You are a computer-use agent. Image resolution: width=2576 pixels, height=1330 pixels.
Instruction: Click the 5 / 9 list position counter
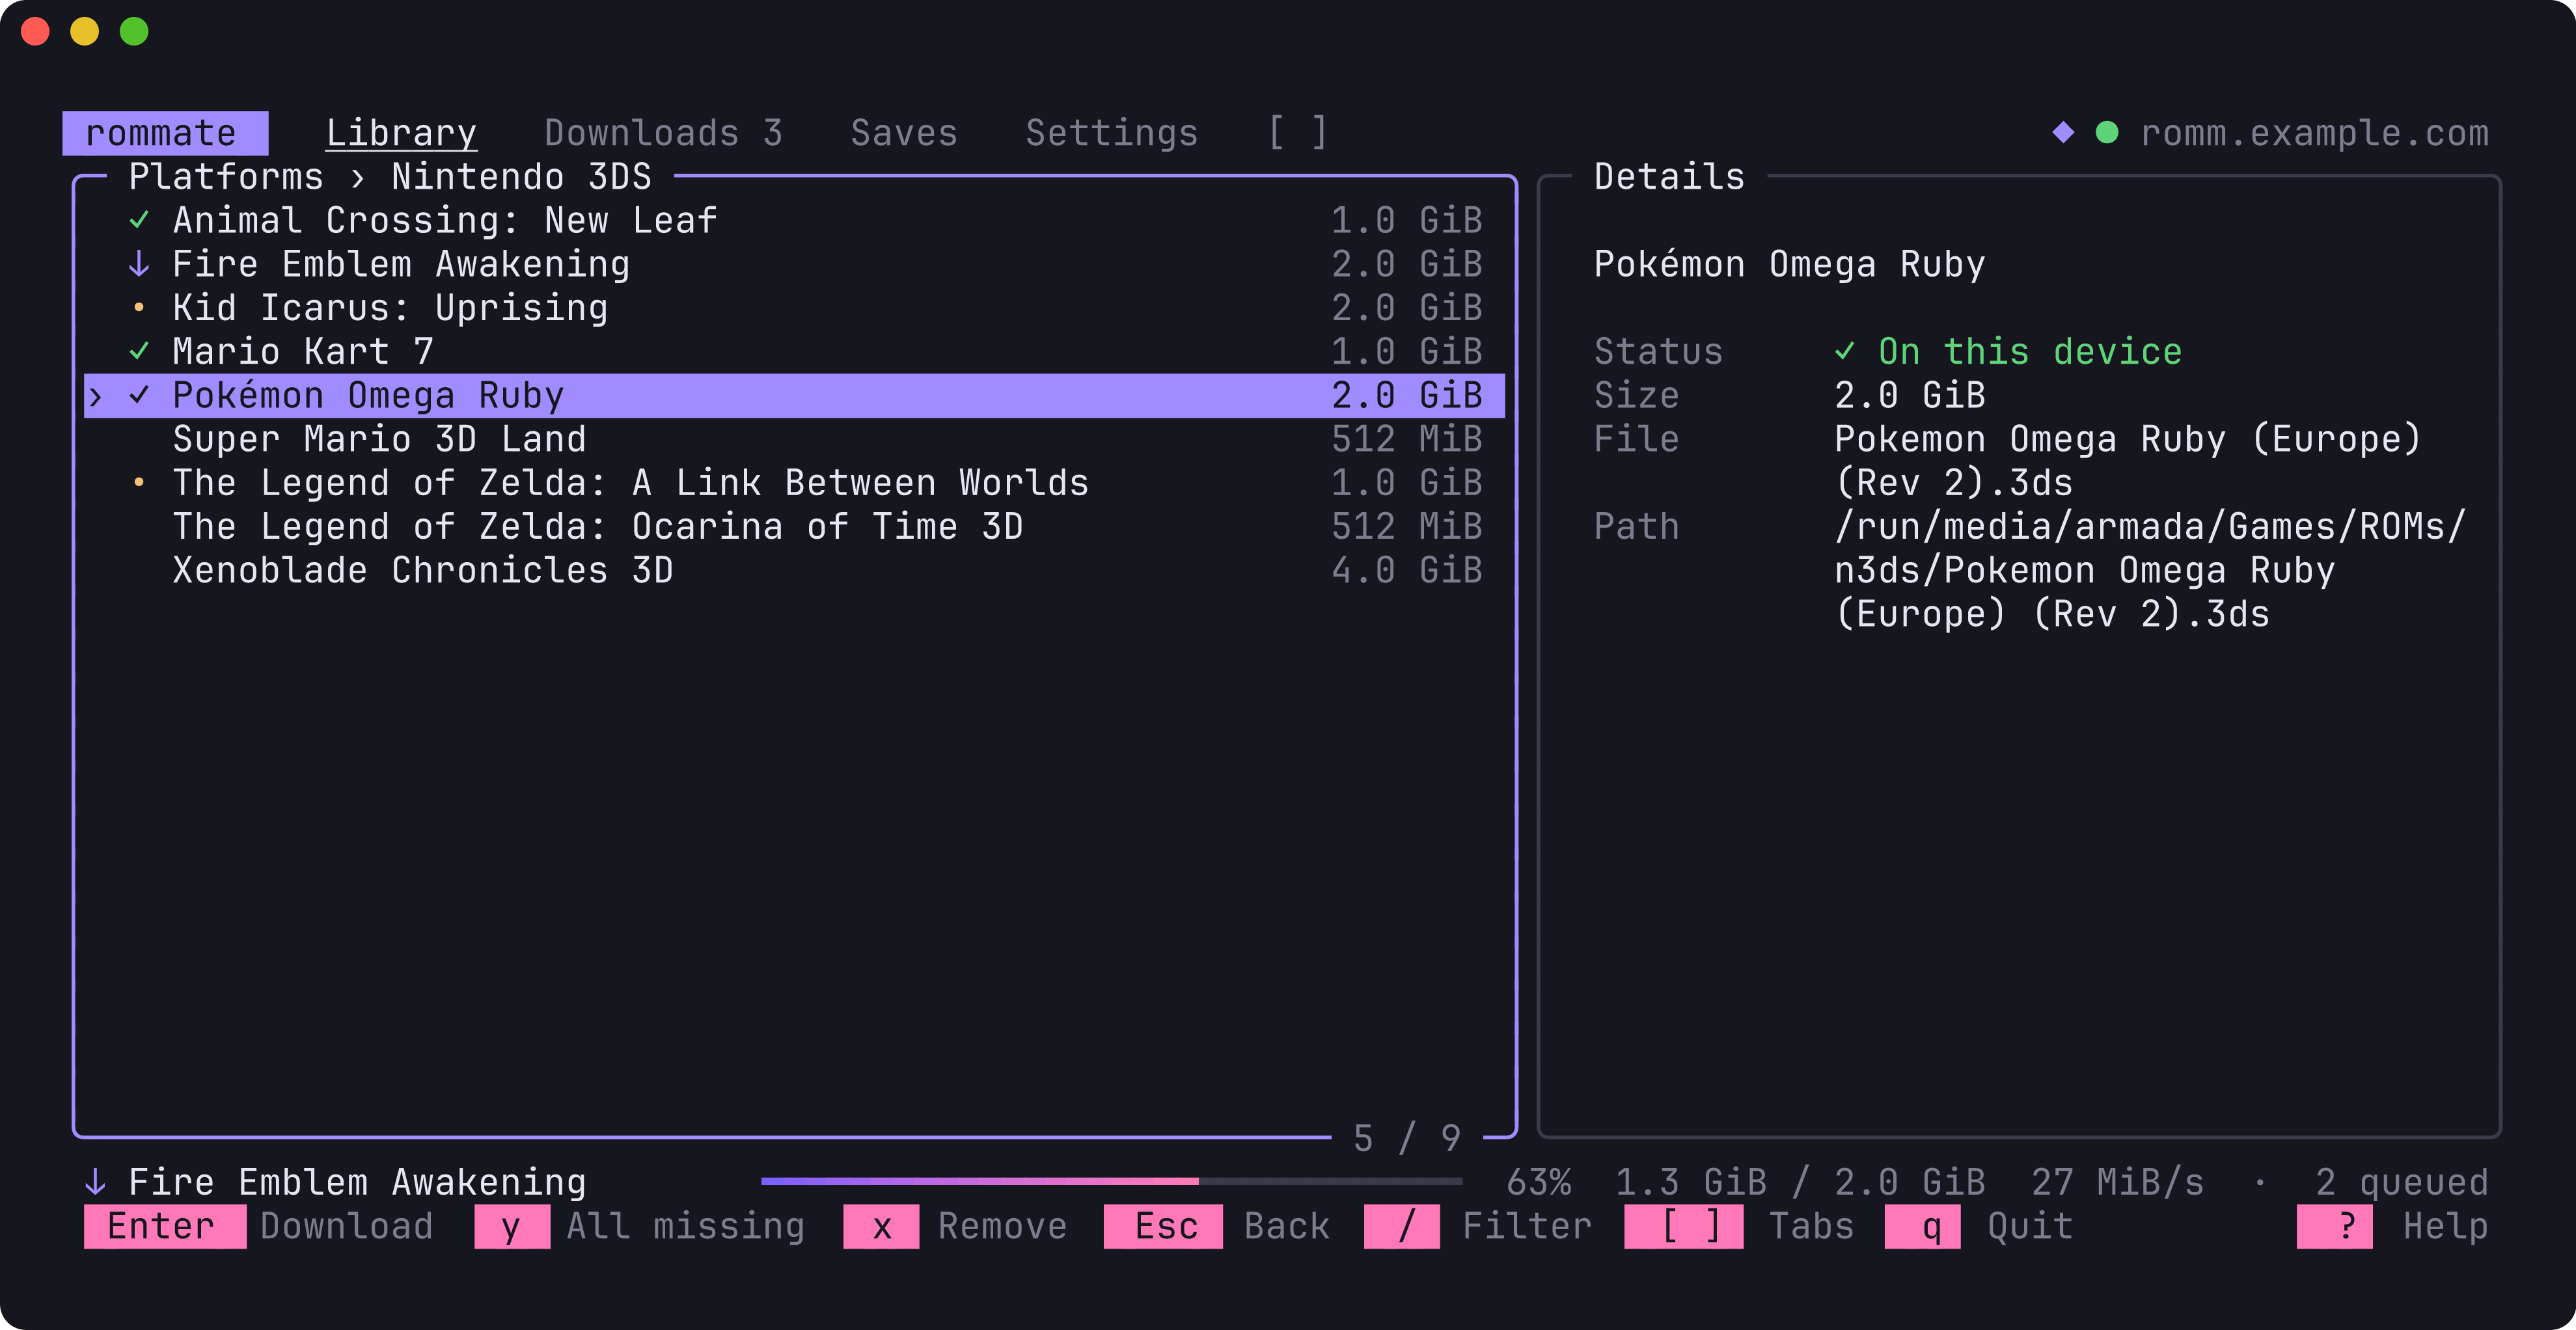[1406, 1138]
